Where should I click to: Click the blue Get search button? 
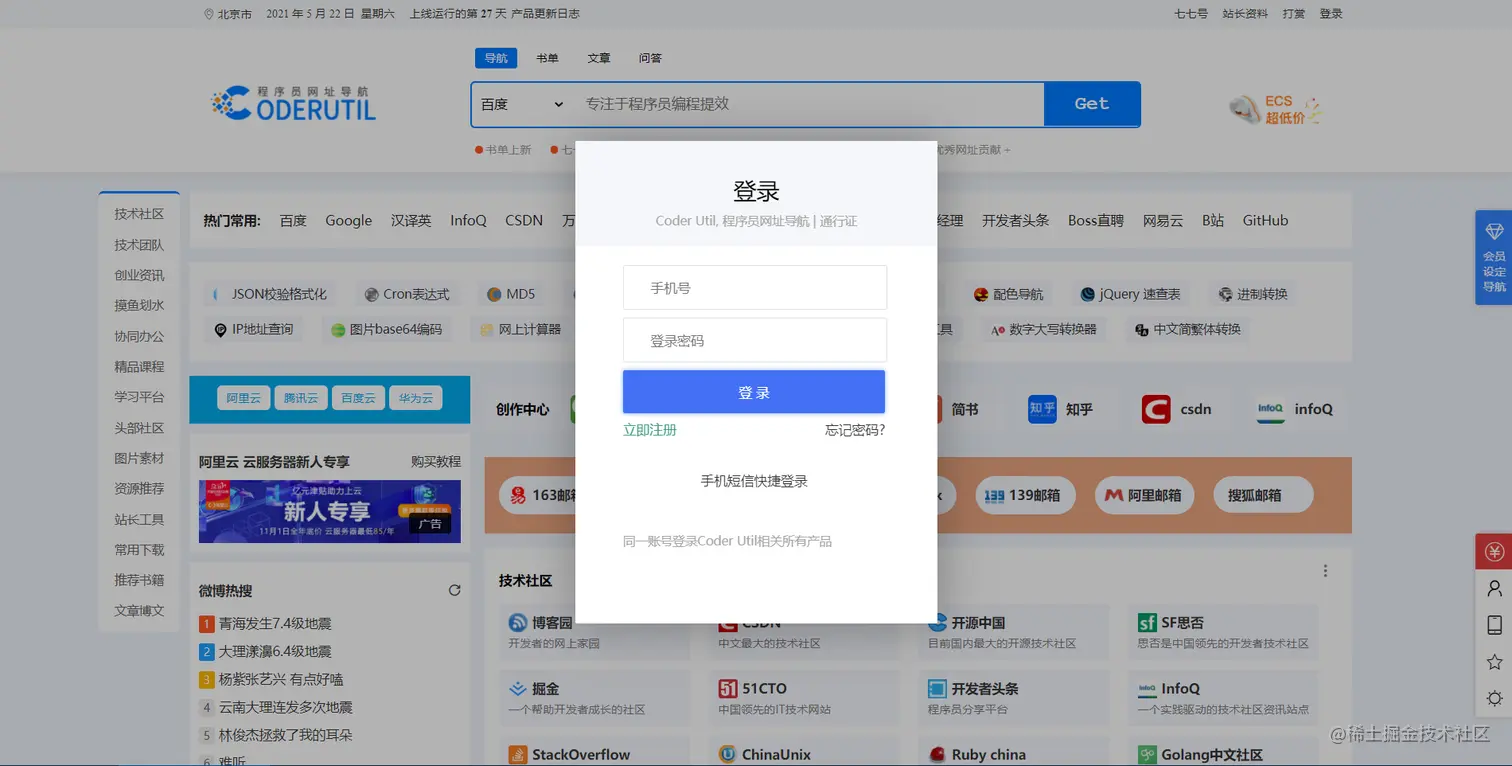click(1092, 104)
